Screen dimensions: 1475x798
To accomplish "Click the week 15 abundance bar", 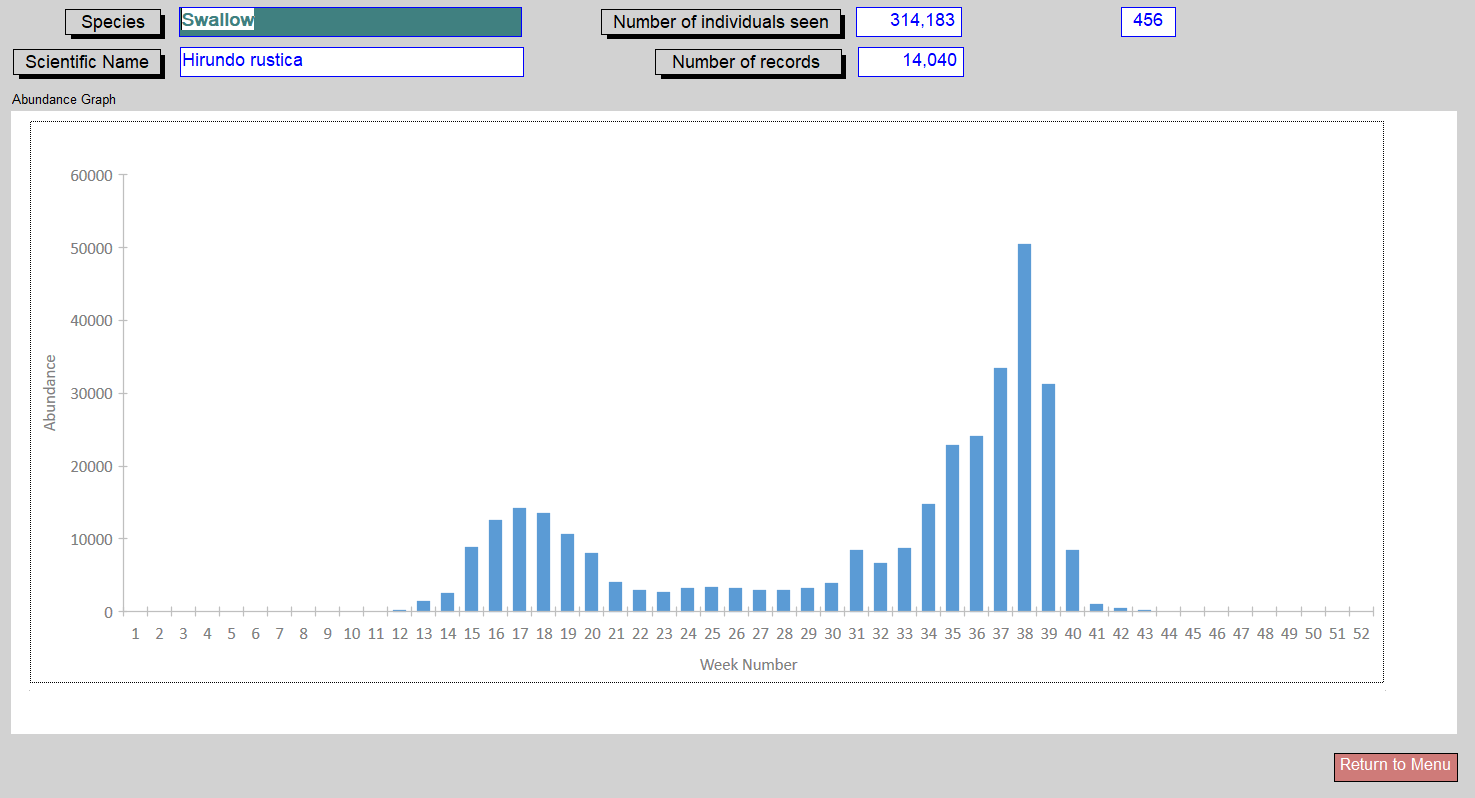I will (x=471, y=580).
